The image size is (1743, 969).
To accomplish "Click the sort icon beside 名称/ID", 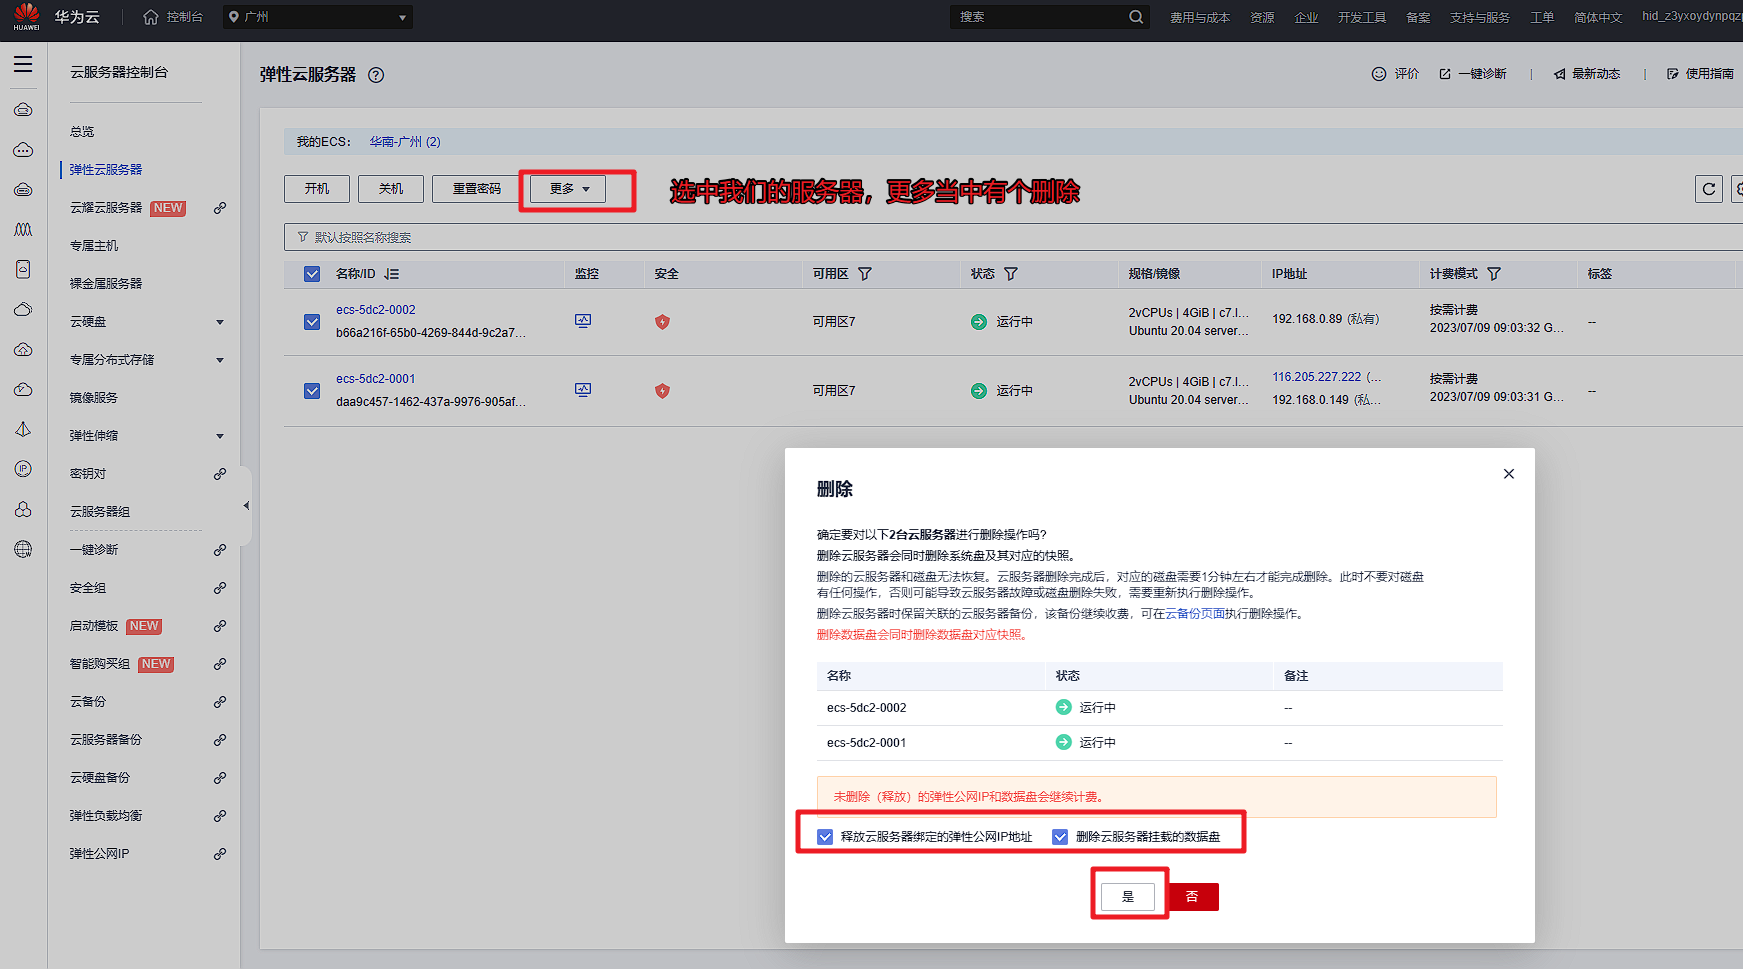I will click(x=391, y=274).
